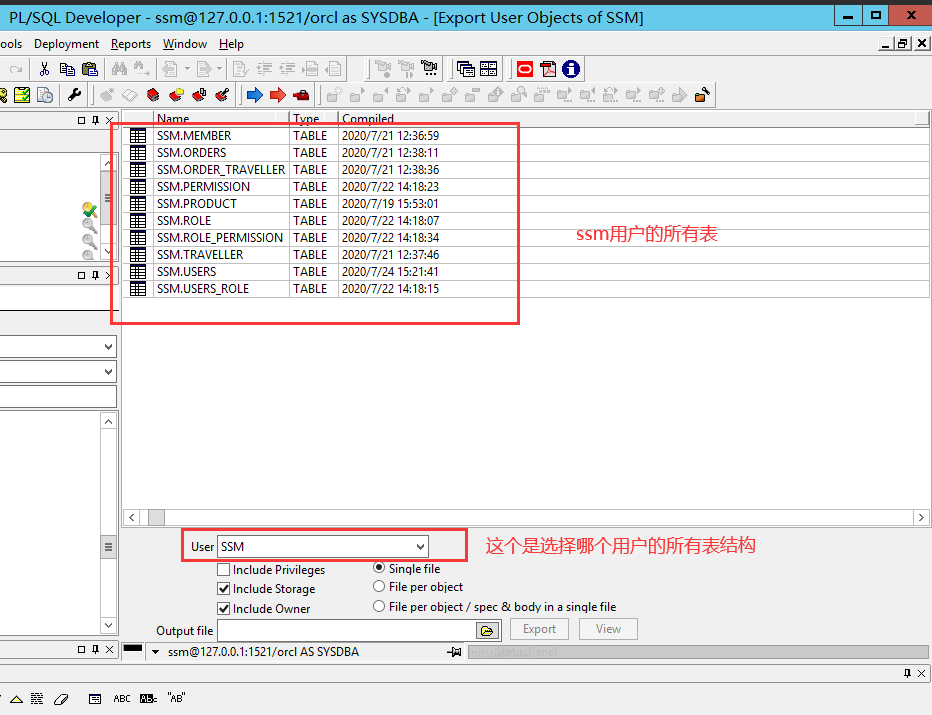Select the SSM.ORDER_TRAVELLER row
The image size is (932, 715).
pos(525,170)
